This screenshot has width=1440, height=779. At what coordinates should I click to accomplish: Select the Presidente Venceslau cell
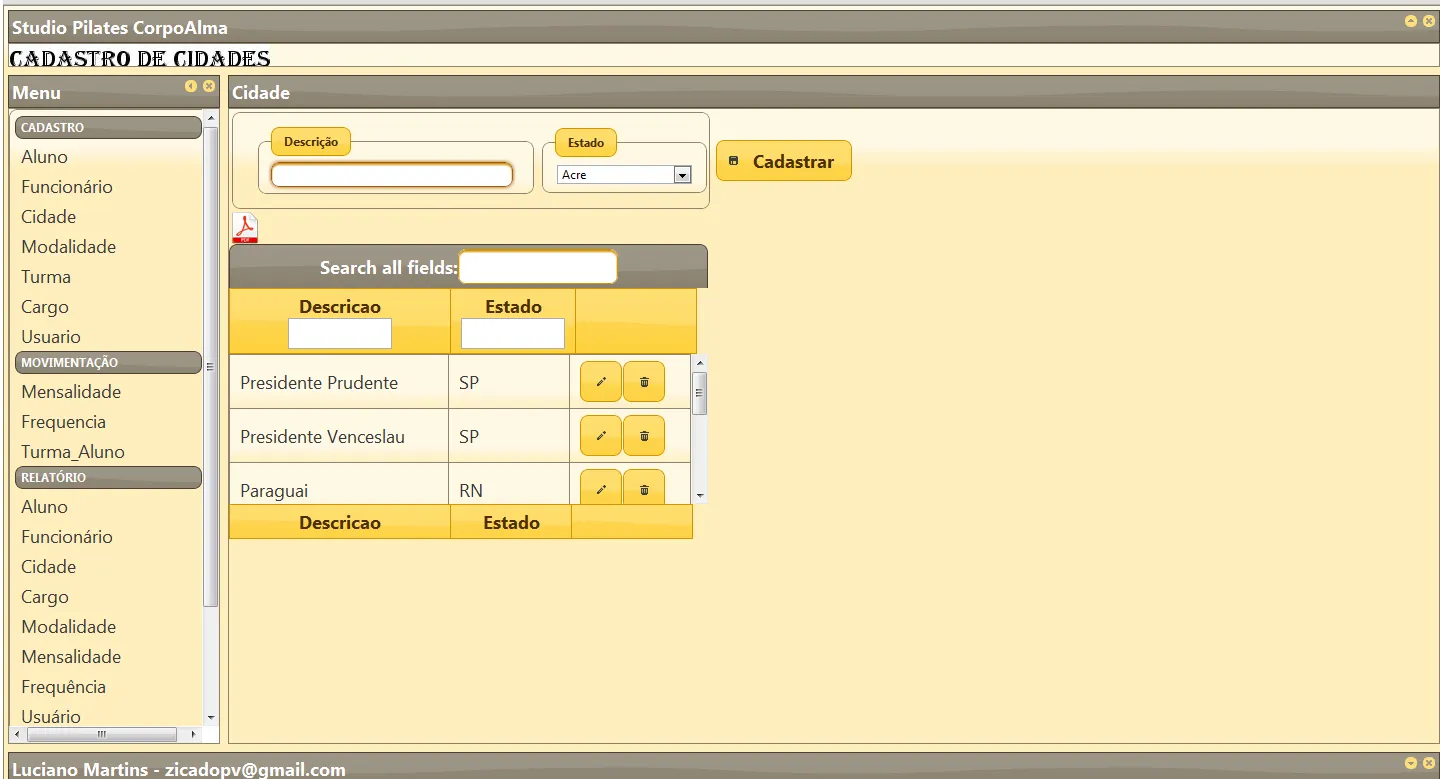click(x=339, y=436)
